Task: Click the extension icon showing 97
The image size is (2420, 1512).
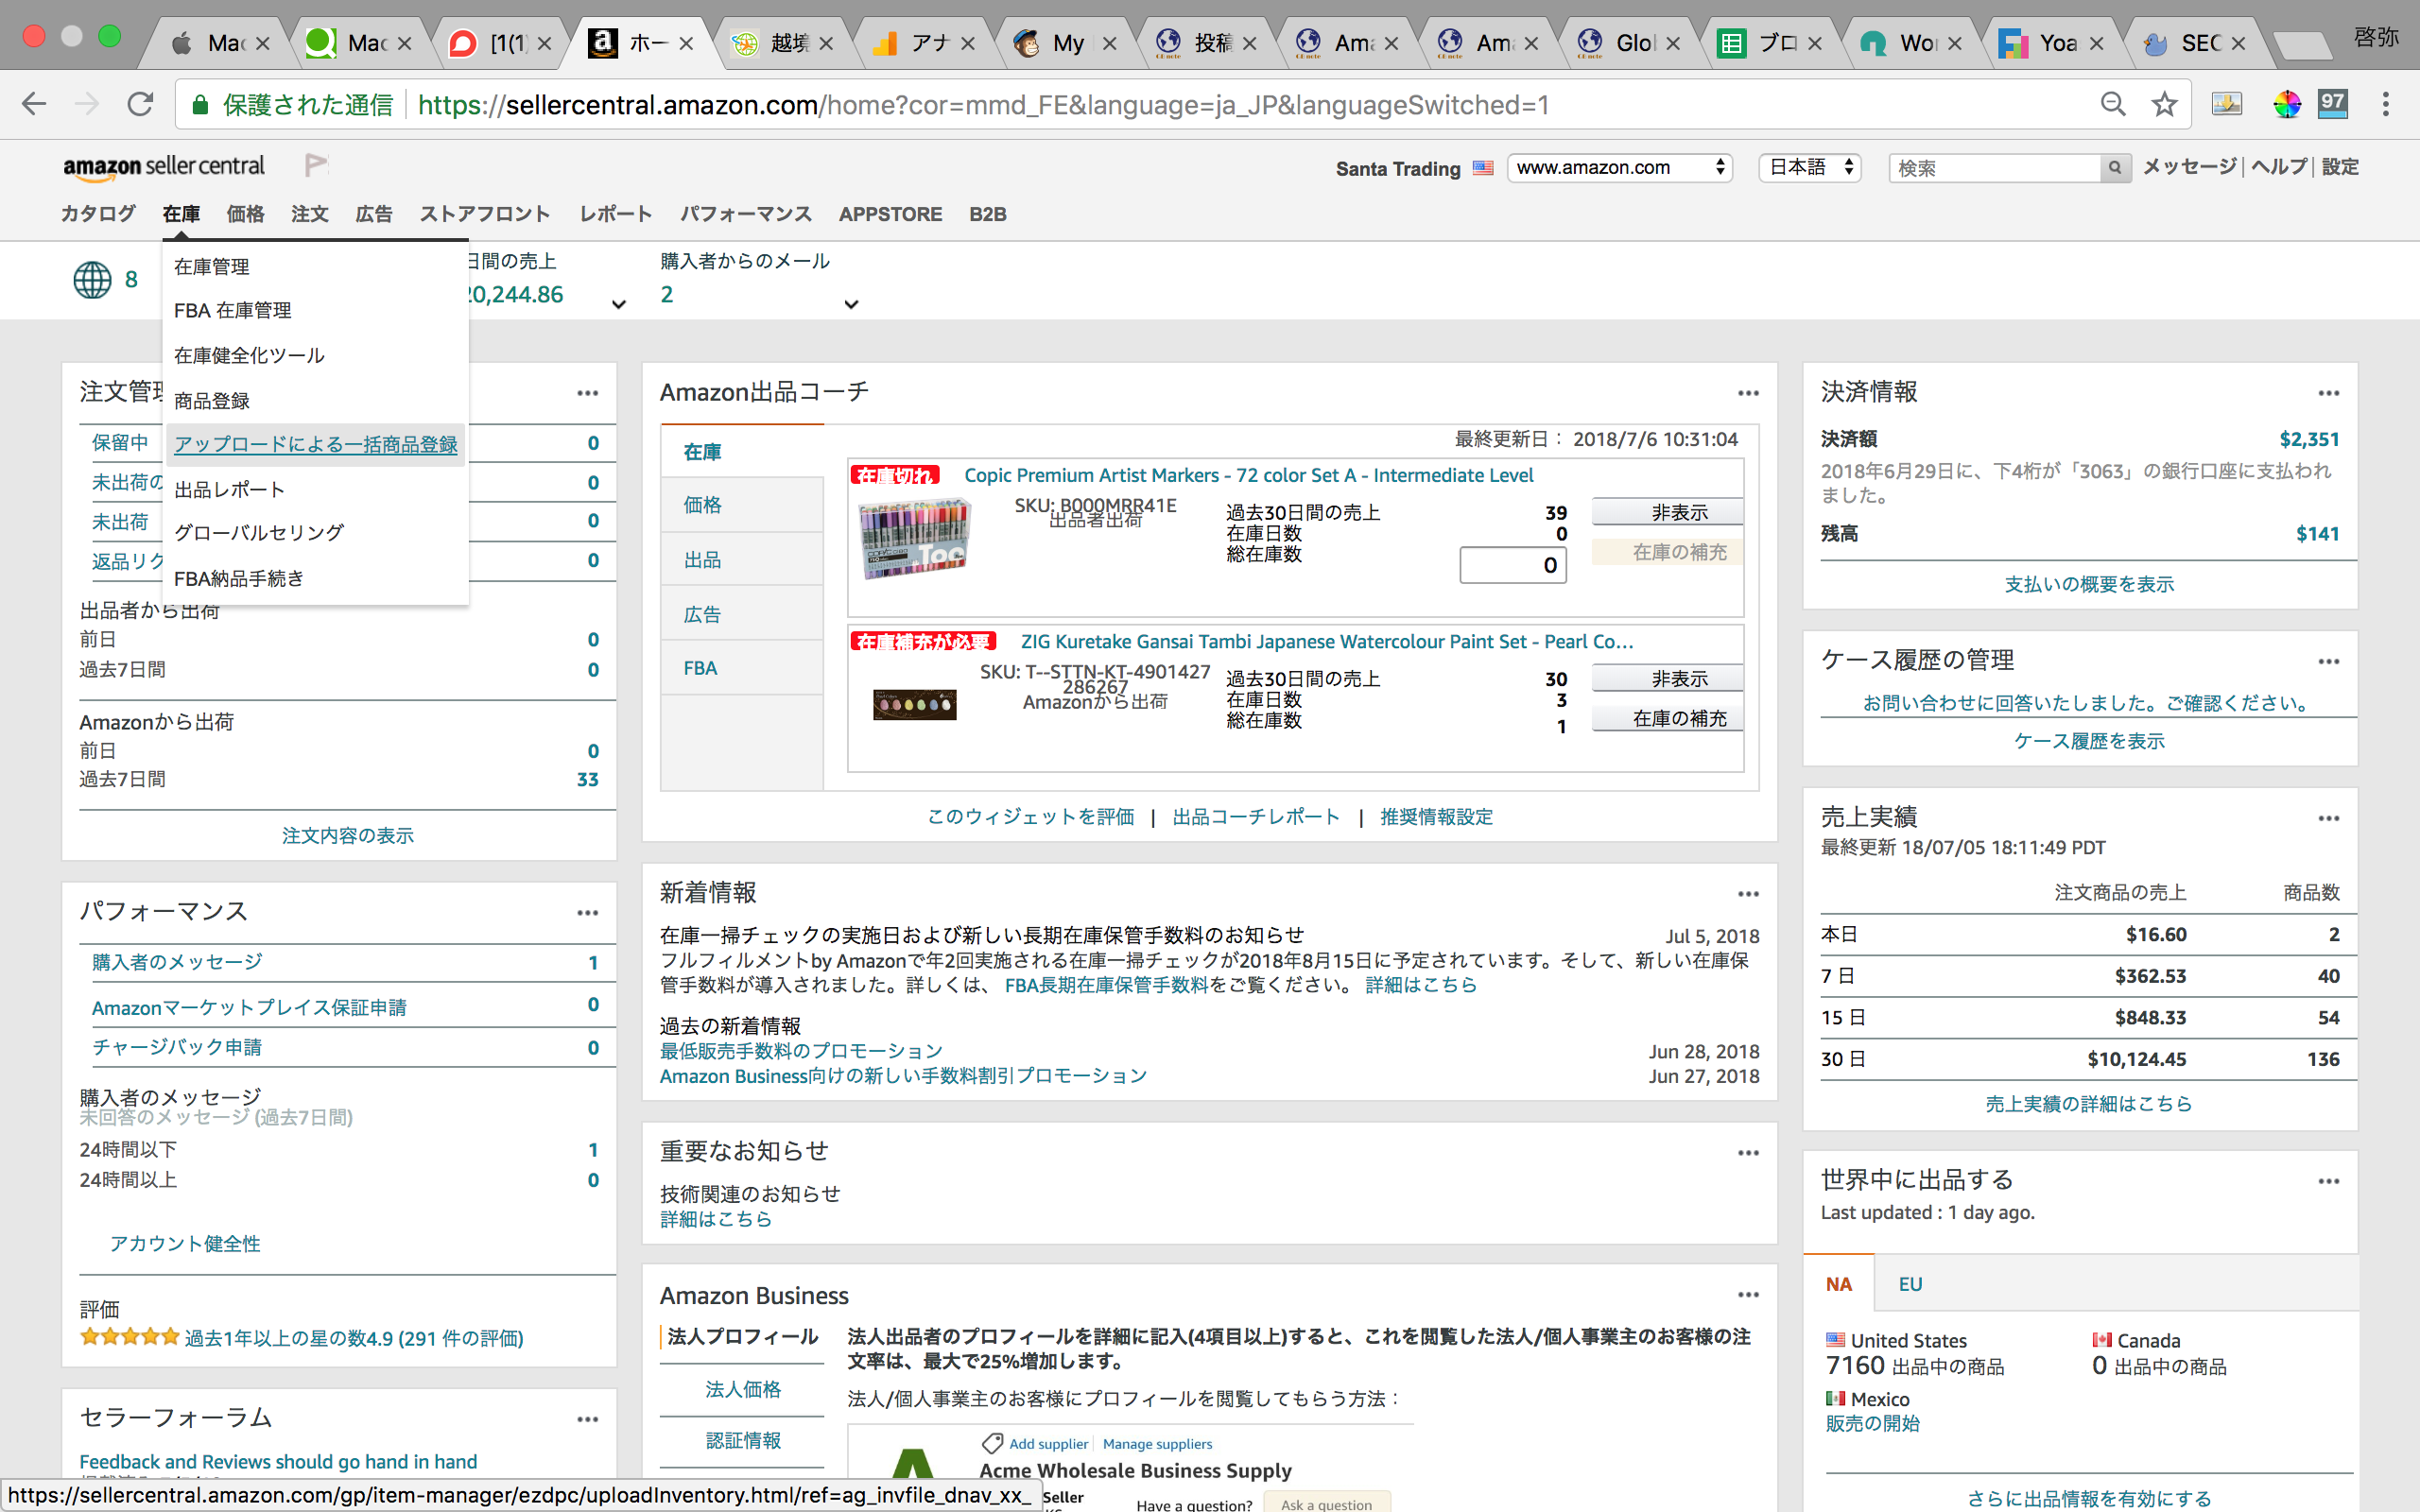Action: point(2333,104)
